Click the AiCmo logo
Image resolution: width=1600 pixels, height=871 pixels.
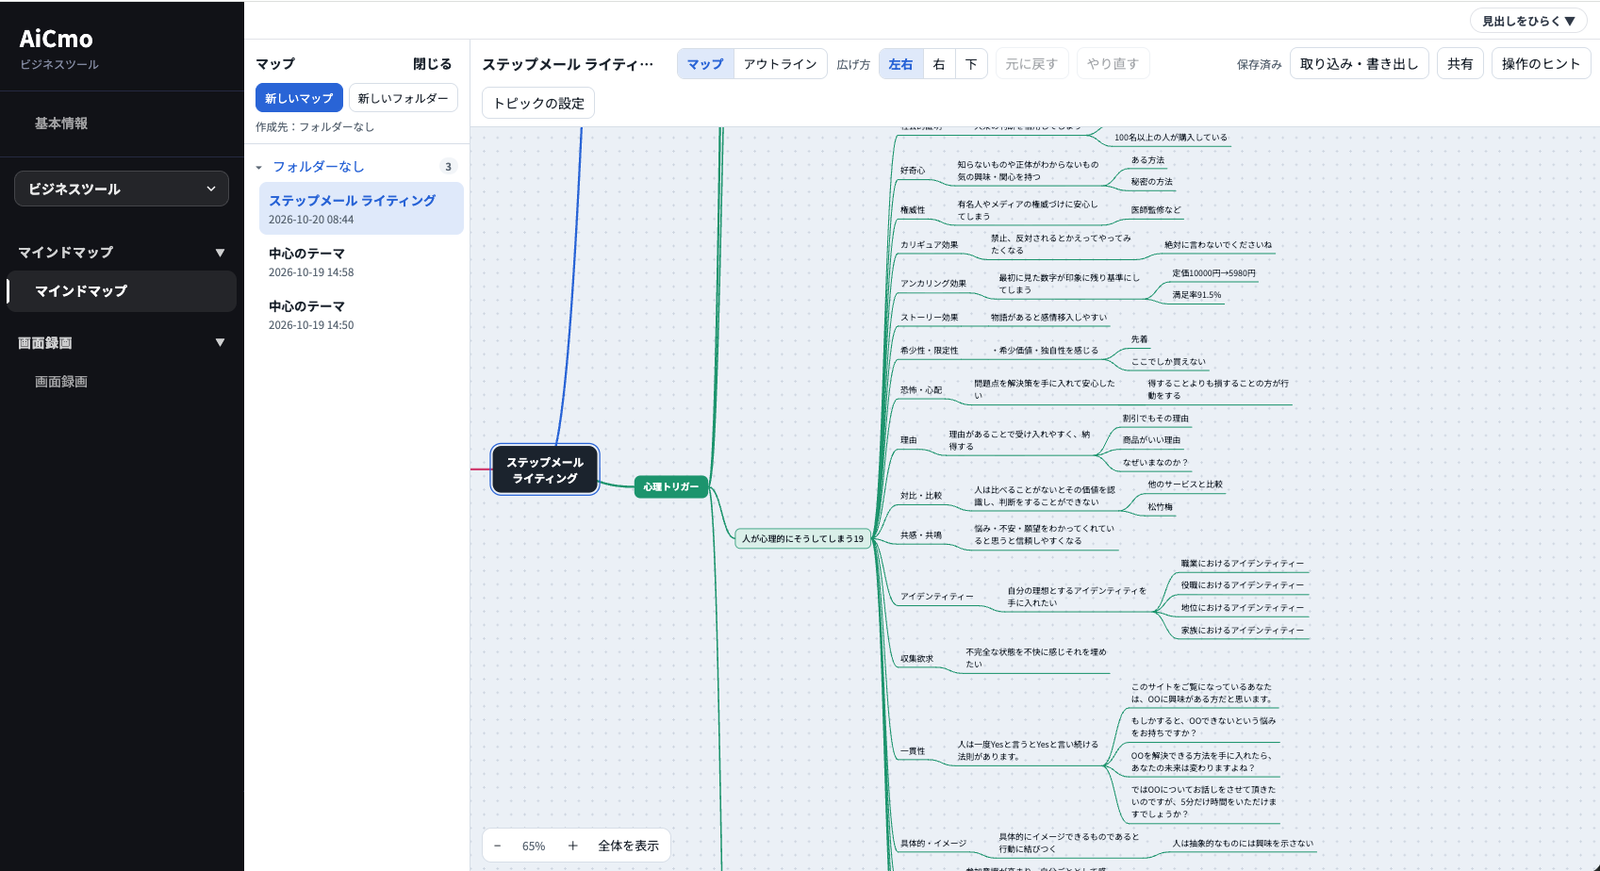56,38
